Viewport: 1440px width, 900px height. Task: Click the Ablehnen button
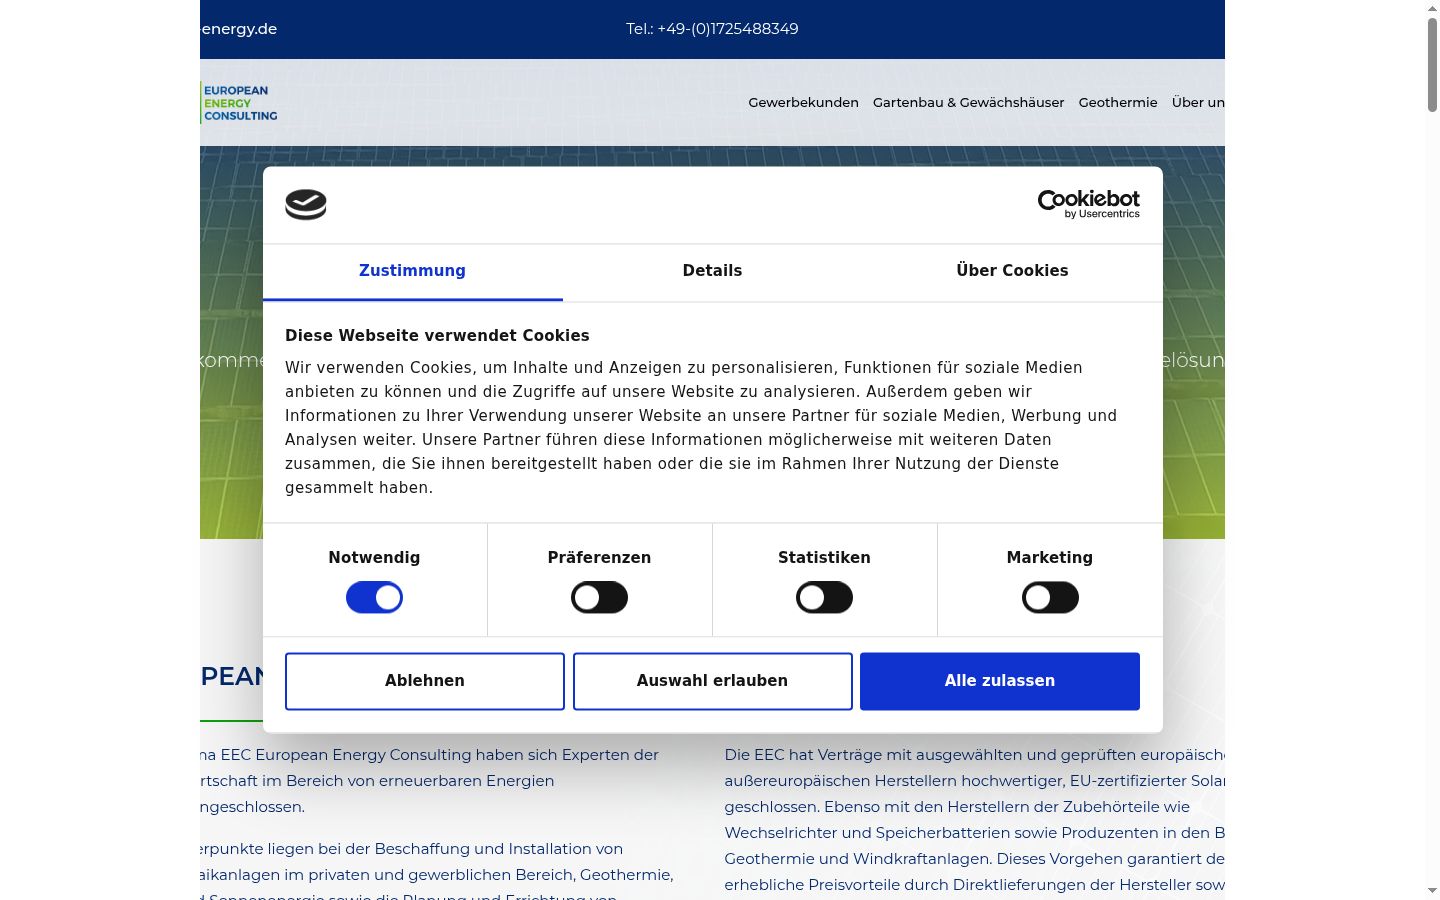425,681
